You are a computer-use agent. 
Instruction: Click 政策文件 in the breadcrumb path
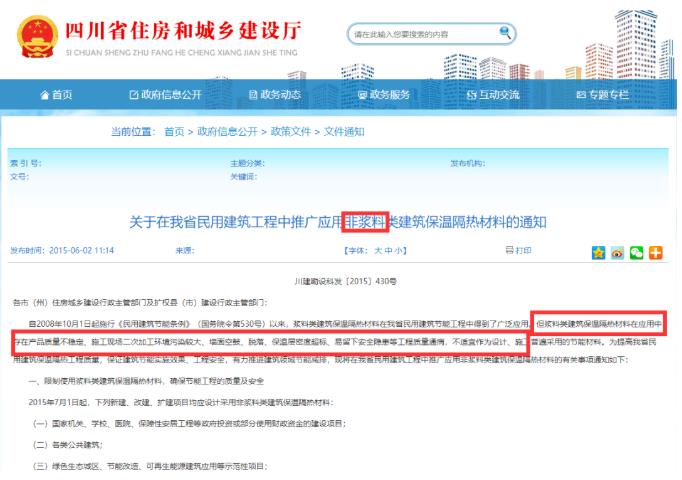tap(288, 132)
